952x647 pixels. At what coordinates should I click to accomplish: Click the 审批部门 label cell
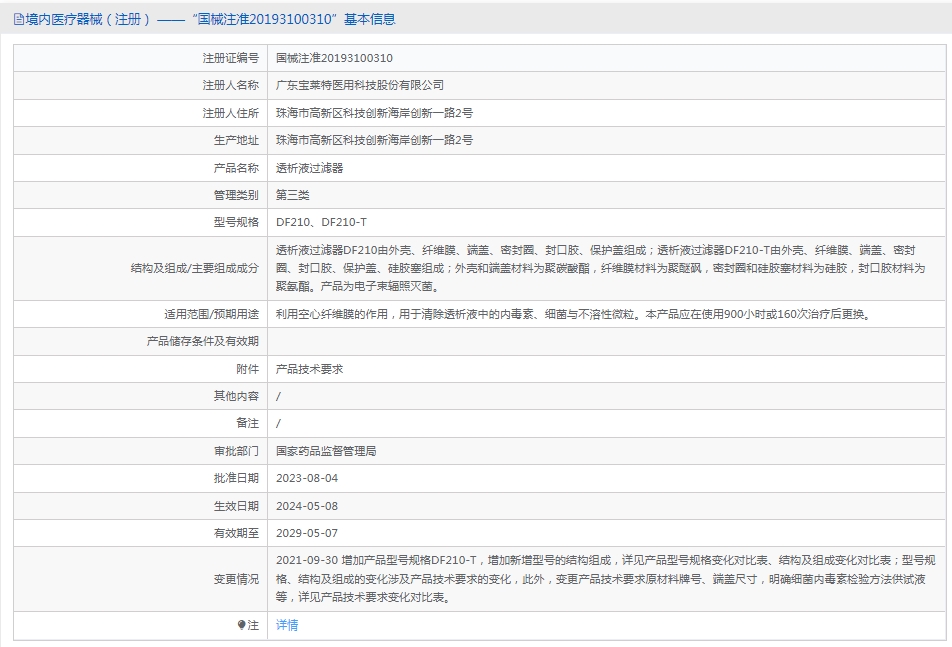[x=141, y=451]
